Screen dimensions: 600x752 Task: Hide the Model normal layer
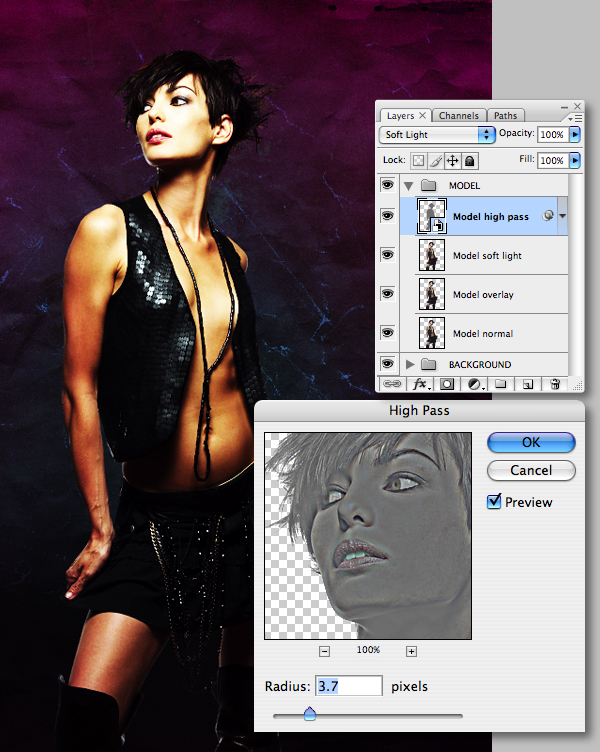coord(388,332)
